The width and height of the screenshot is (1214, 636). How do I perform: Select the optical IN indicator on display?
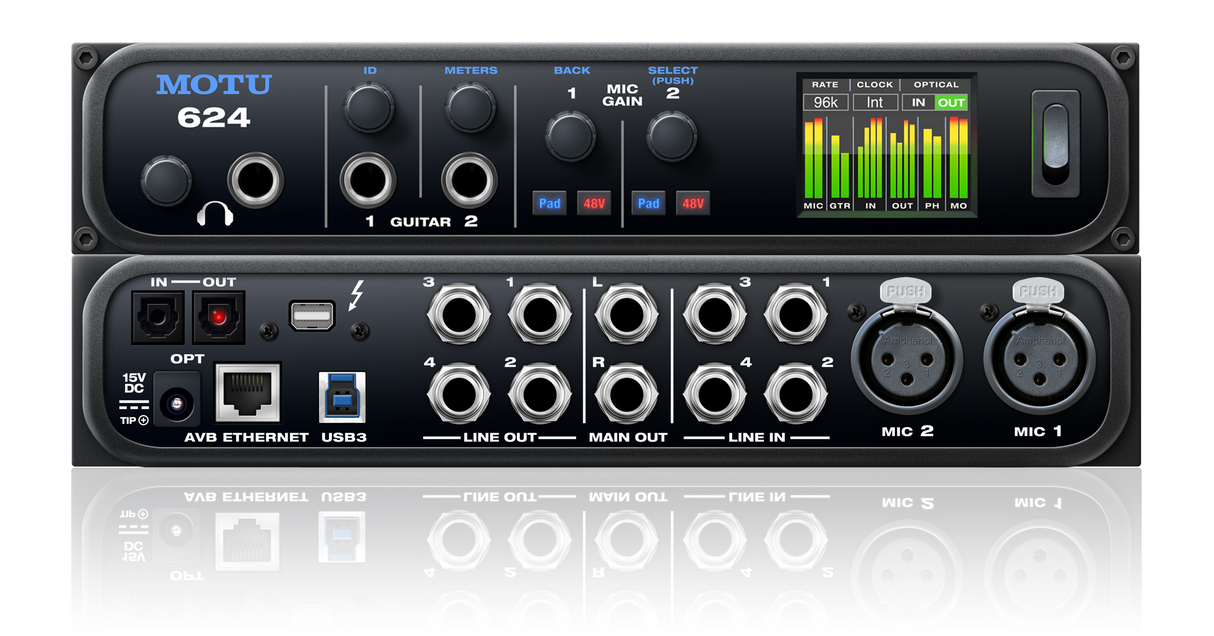[918, 102]
